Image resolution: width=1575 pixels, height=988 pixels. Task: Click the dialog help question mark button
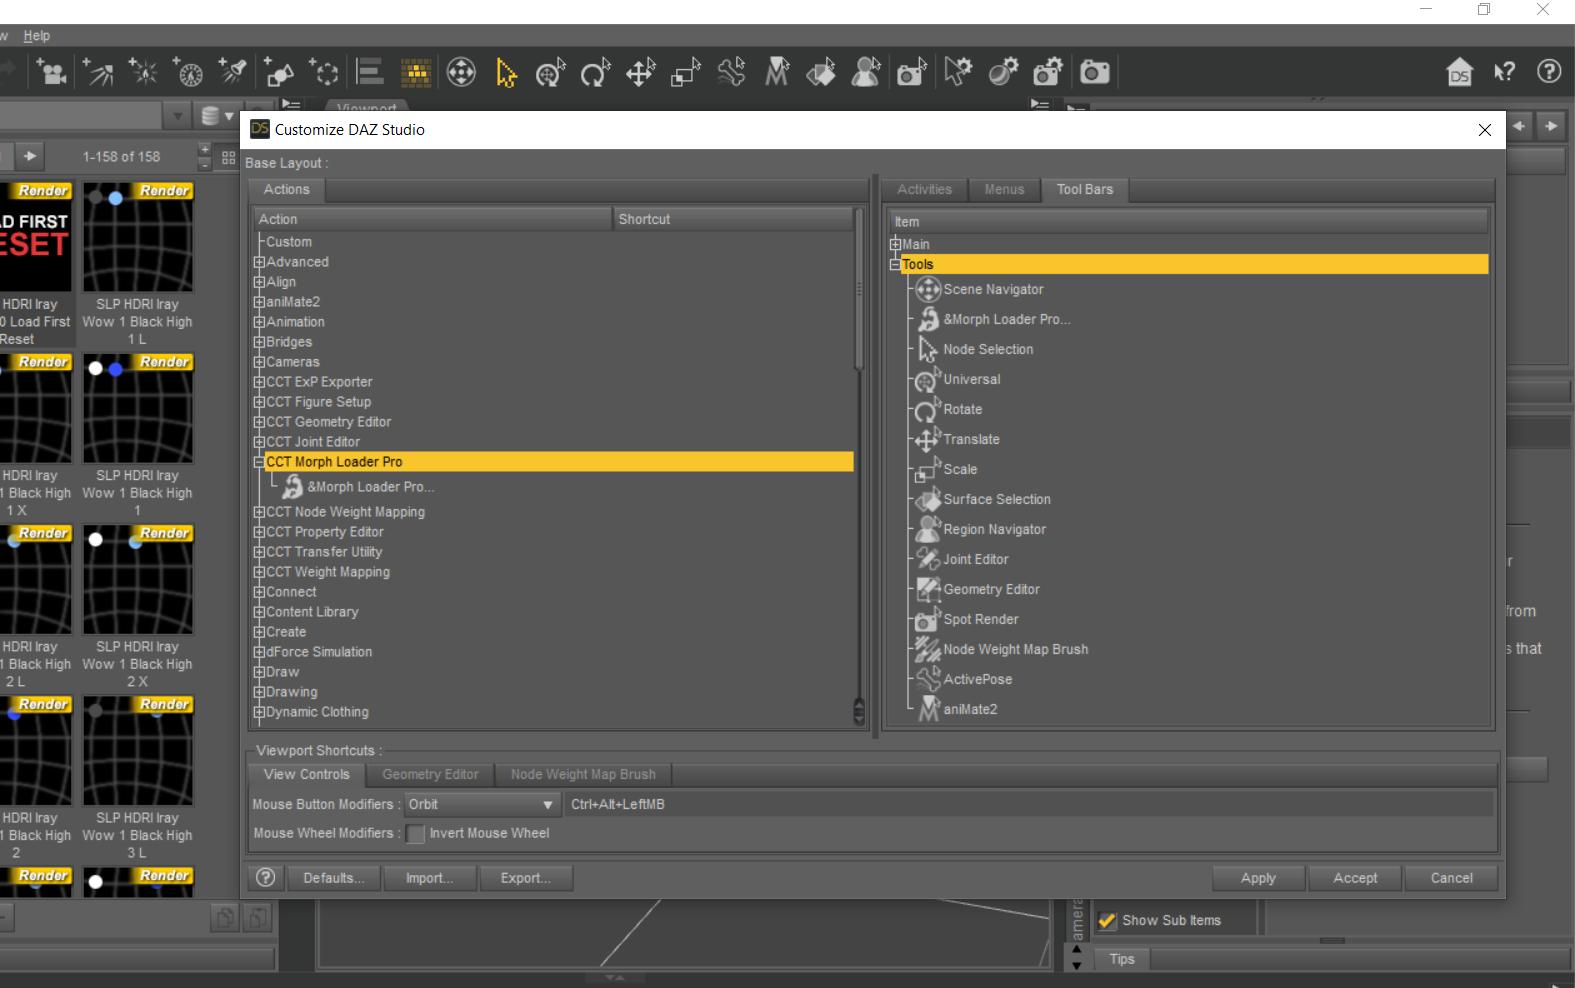tap(265, 877)
